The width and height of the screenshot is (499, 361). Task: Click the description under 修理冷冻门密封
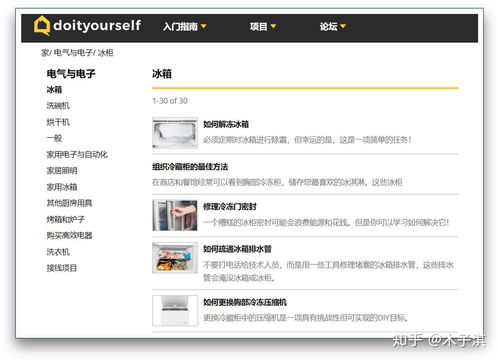click(x=326, y=222)
